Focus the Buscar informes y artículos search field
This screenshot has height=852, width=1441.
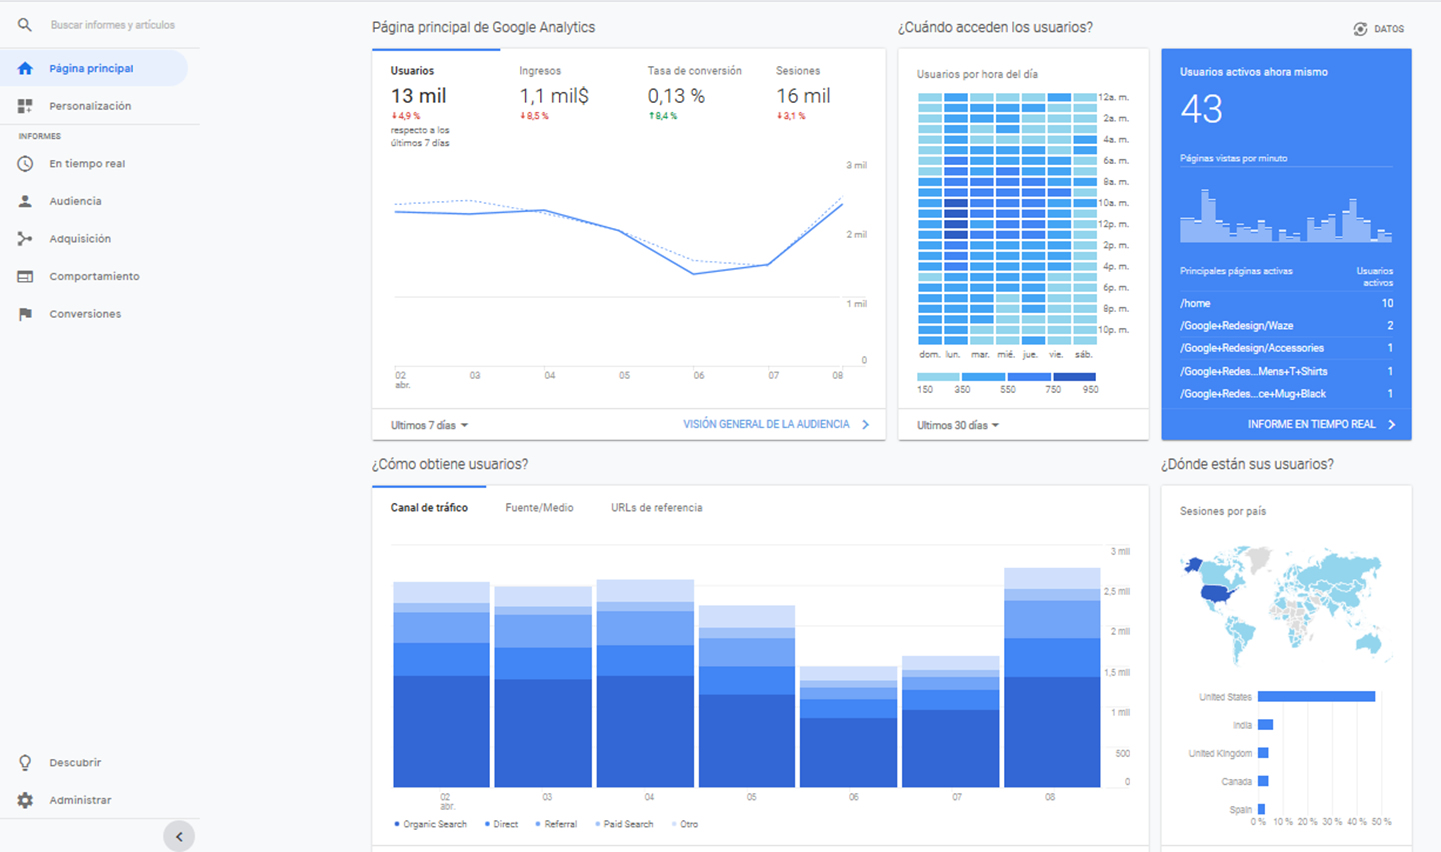(113, 25)
